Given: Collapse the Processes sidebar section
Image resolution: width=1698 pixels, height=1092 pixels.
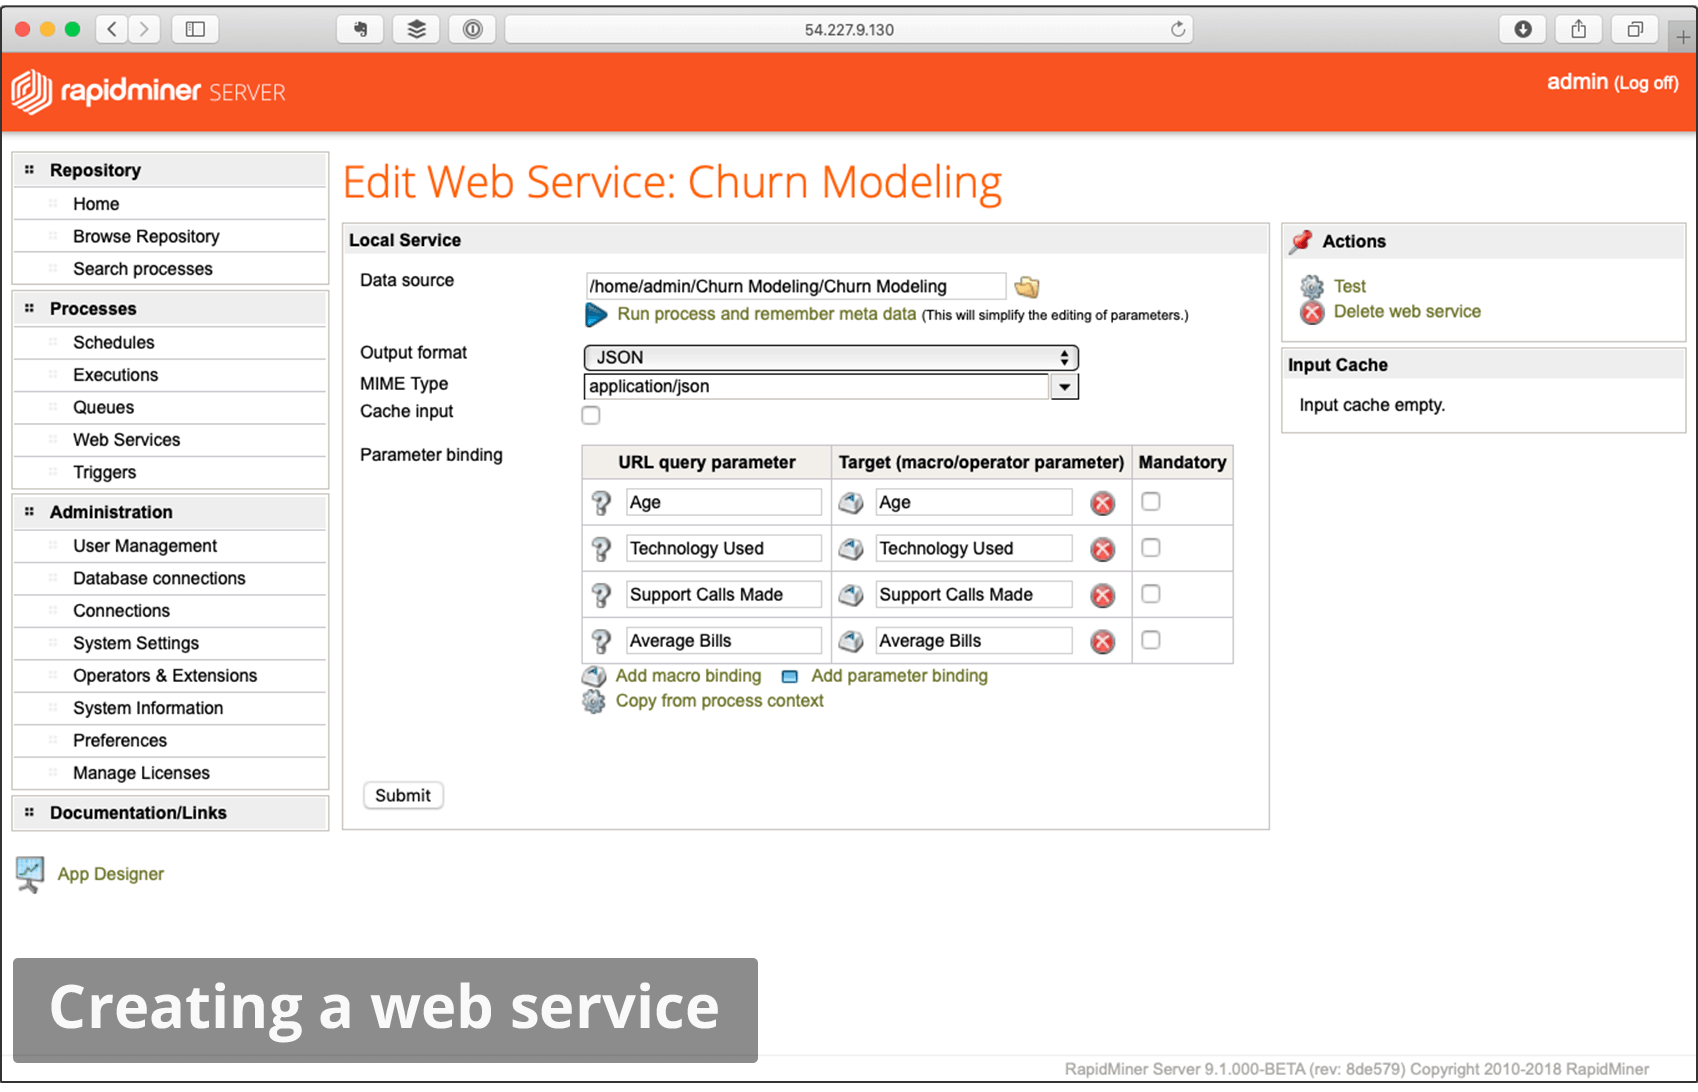Looking at the screenshot, I should pyautogui.click(x=170, y=309).
